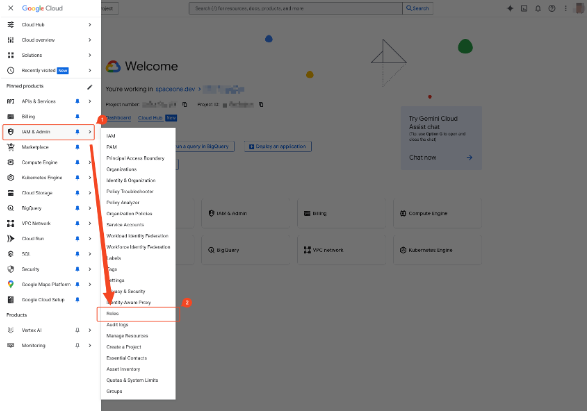Image resolution: width=588 pixels, height=412 pixels.
Task: Activate Cloud Shell terminal icon
Action: (x=524, y=8)
